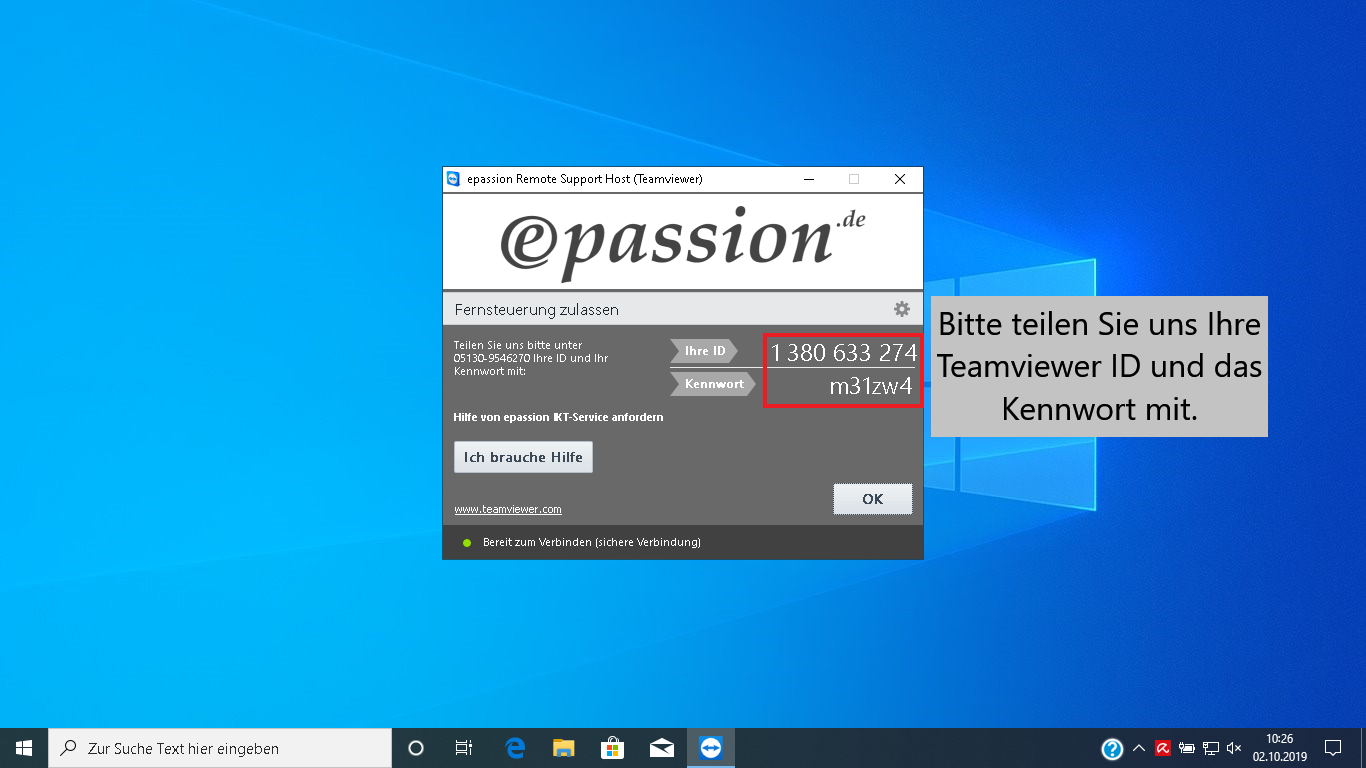Open the Mail app on taskbar
Viewport: 1366px width, 768px height.
coord(661,748)
